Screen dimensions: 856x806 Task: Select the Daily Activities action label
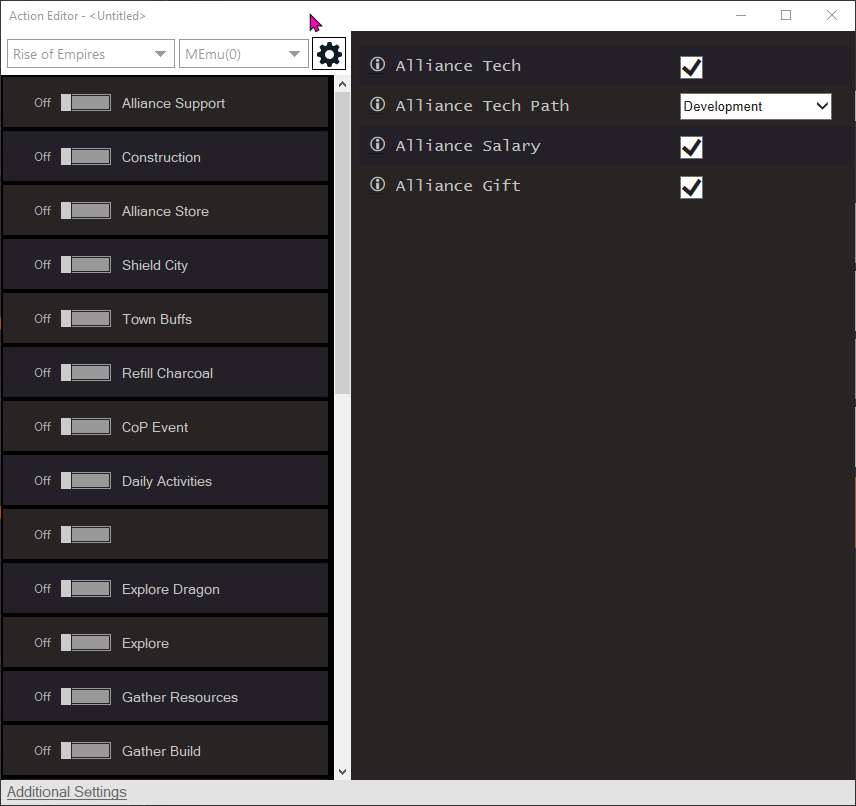167,481
